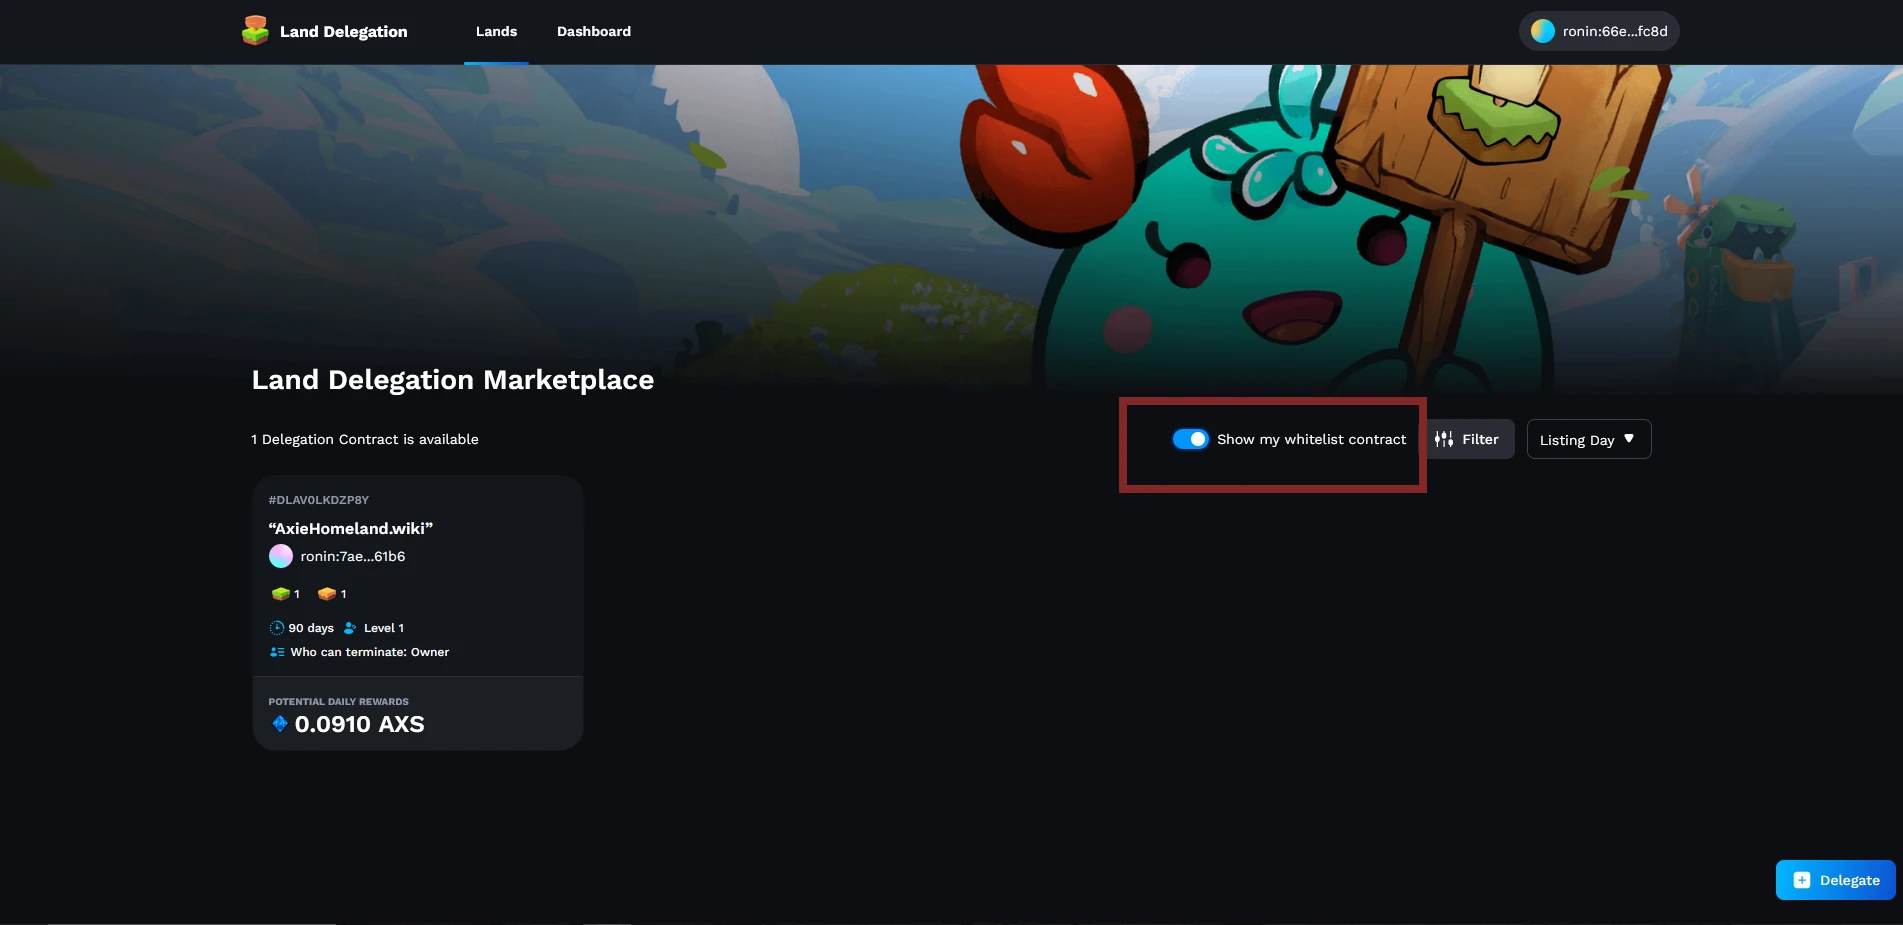
Task: Click the owner avatar beside ronin:7ae...61b6
Action: (281, 556)
